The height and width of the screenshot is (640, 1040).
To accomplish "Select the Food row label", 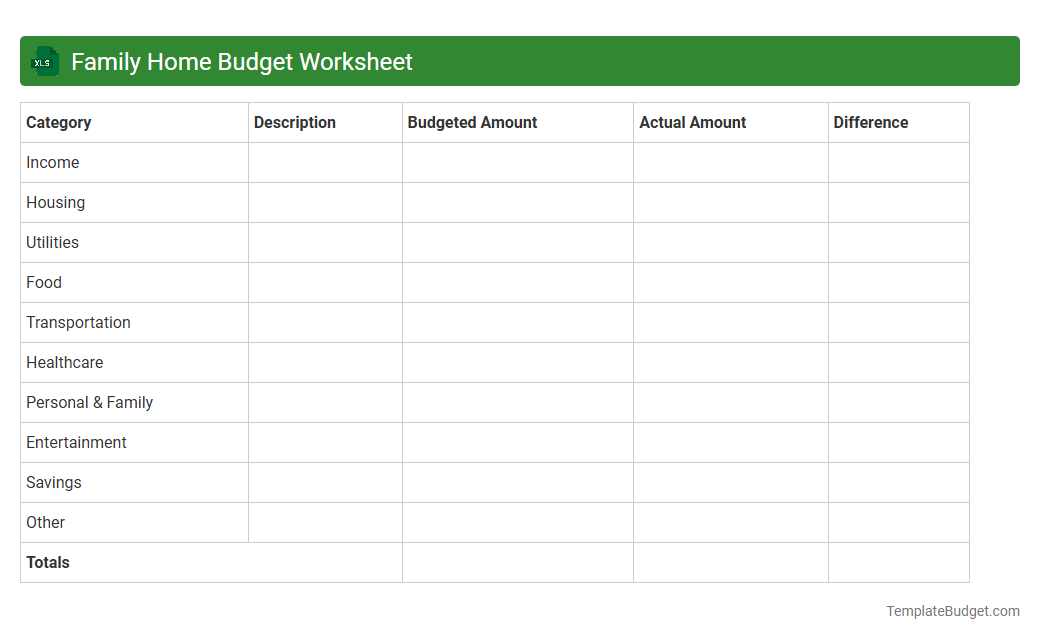I will pos(43,282).
